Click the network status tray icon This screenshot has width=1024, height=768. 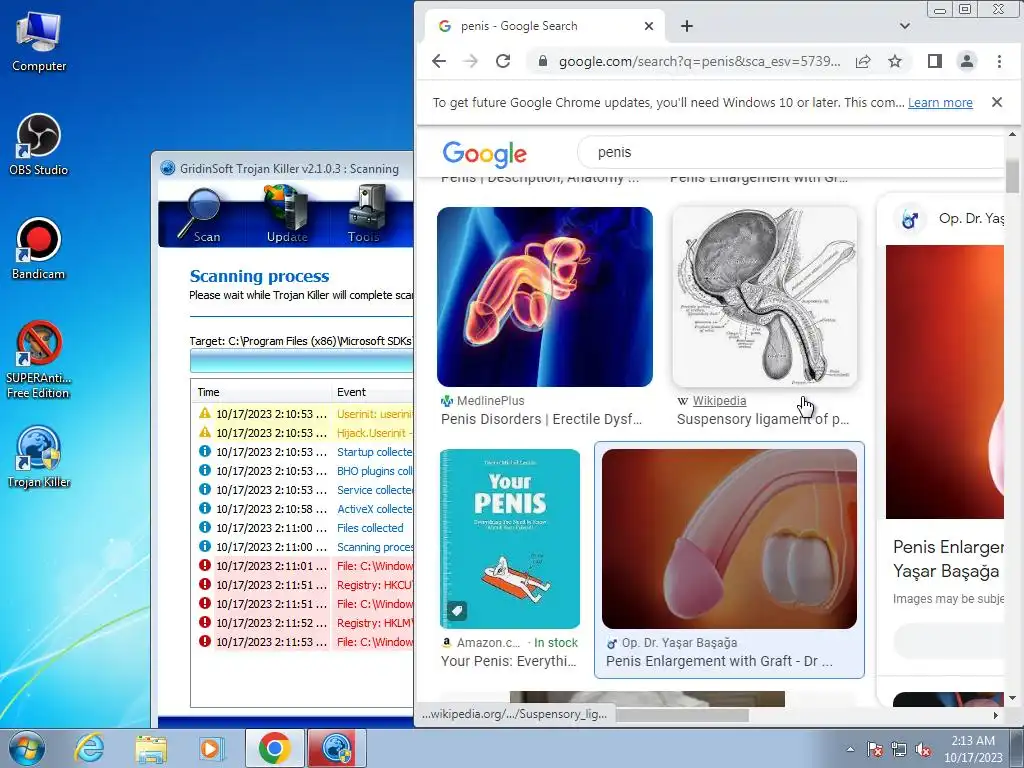coord(899,749)
